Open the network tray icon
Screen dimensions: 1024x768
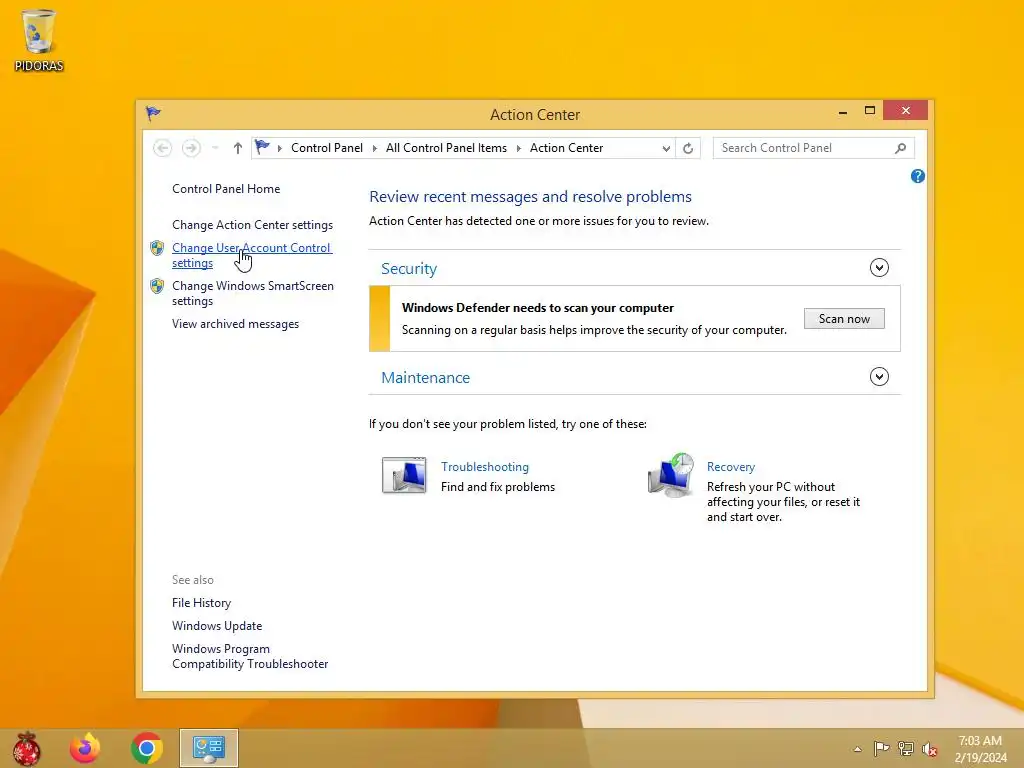pos(906,749)
